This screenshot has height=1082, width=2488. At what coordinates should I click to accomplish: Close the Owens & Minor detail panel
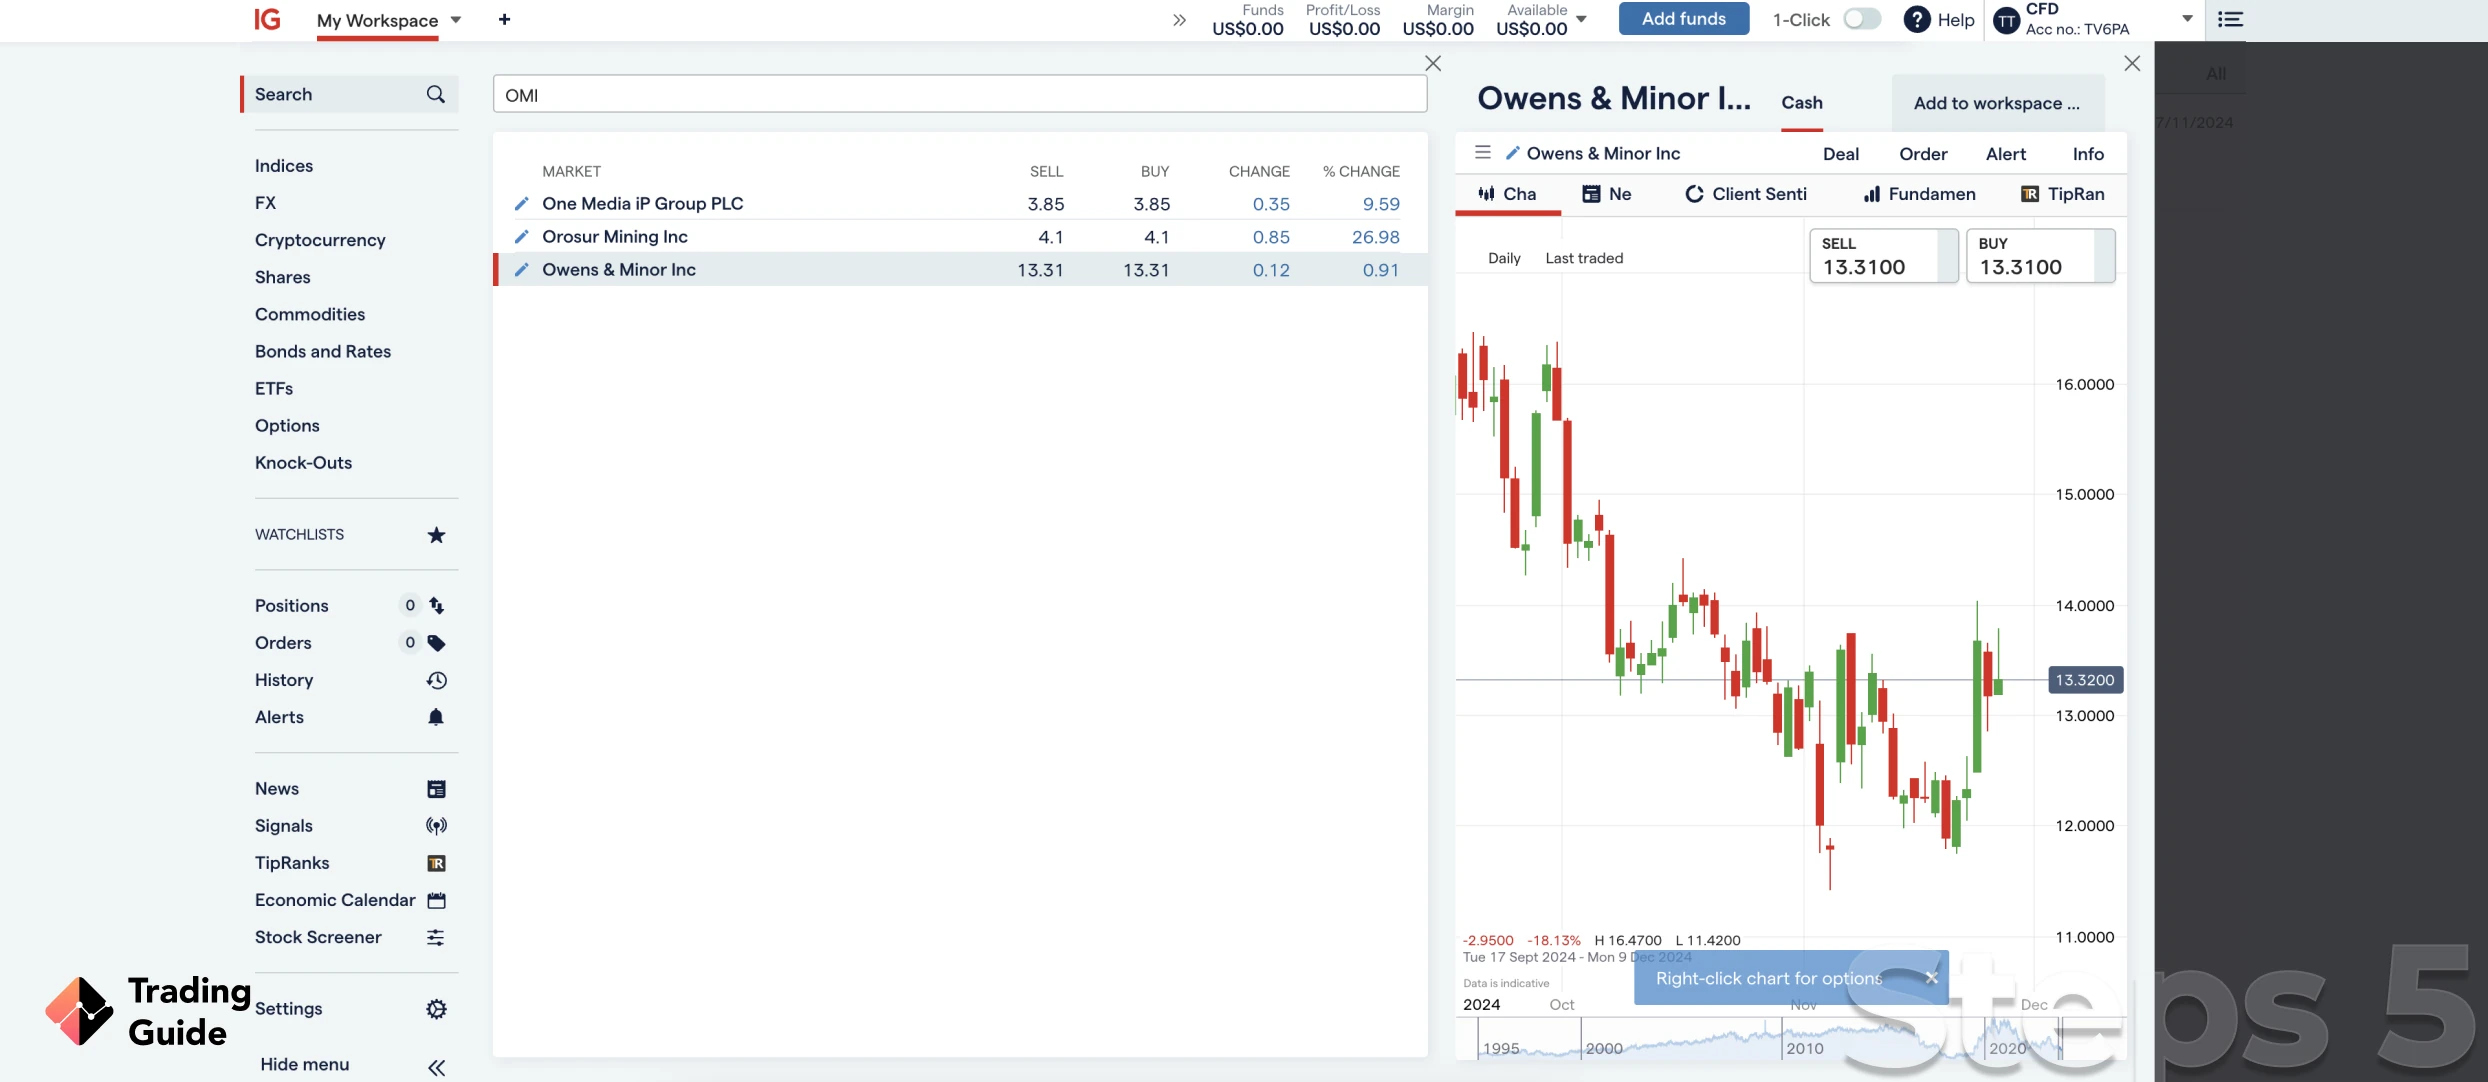click(2132, 63)
